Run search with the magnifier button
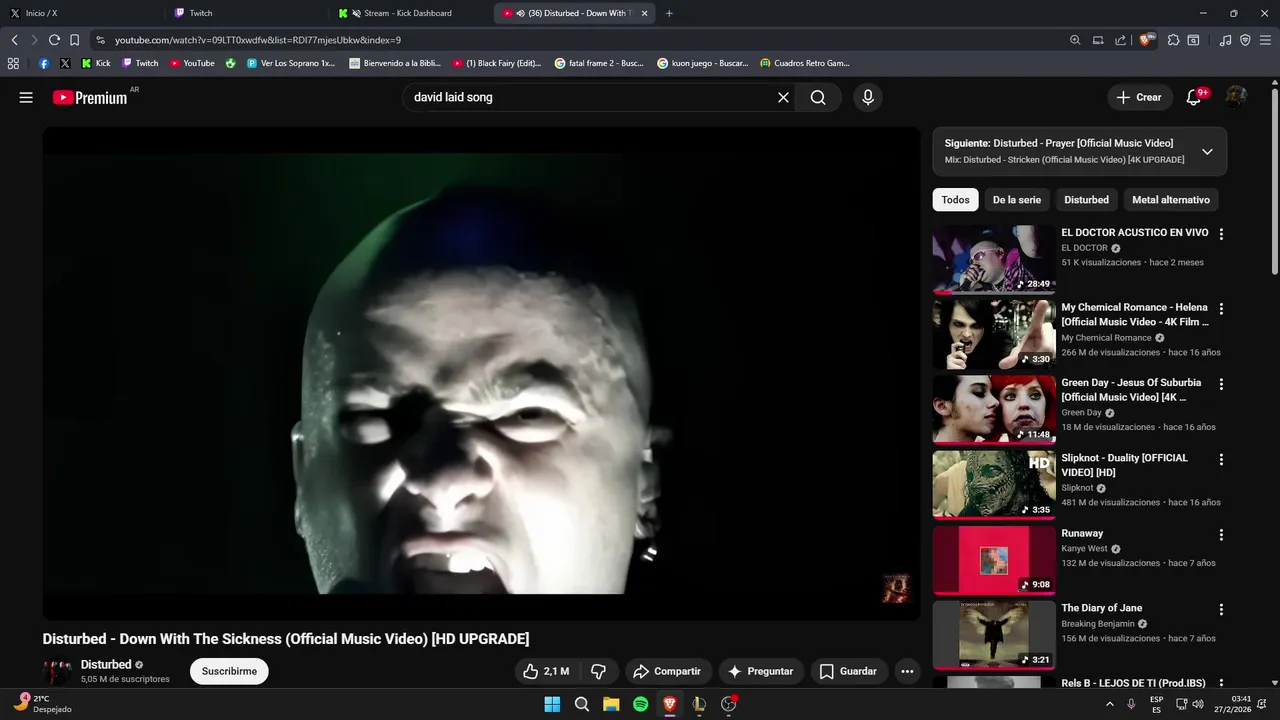Image resolution: width=1280 pixels, height=720 pixels. pos(818,97)
